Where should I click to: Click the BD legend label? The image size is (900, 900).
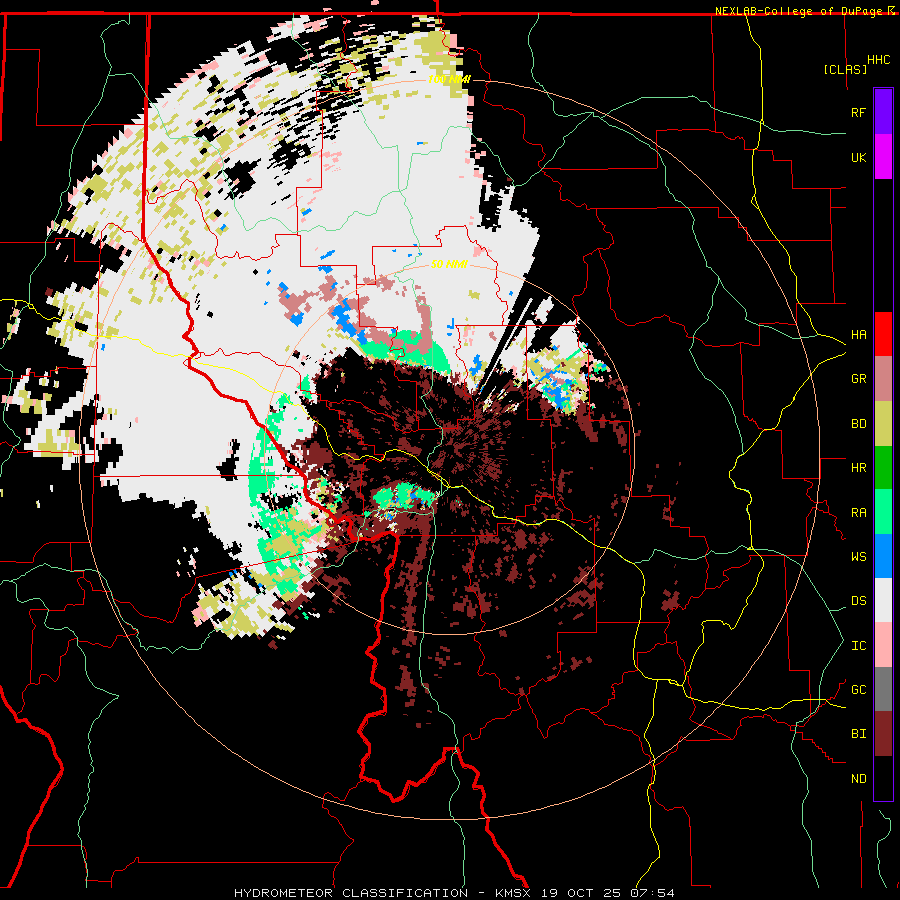point(858,424)
